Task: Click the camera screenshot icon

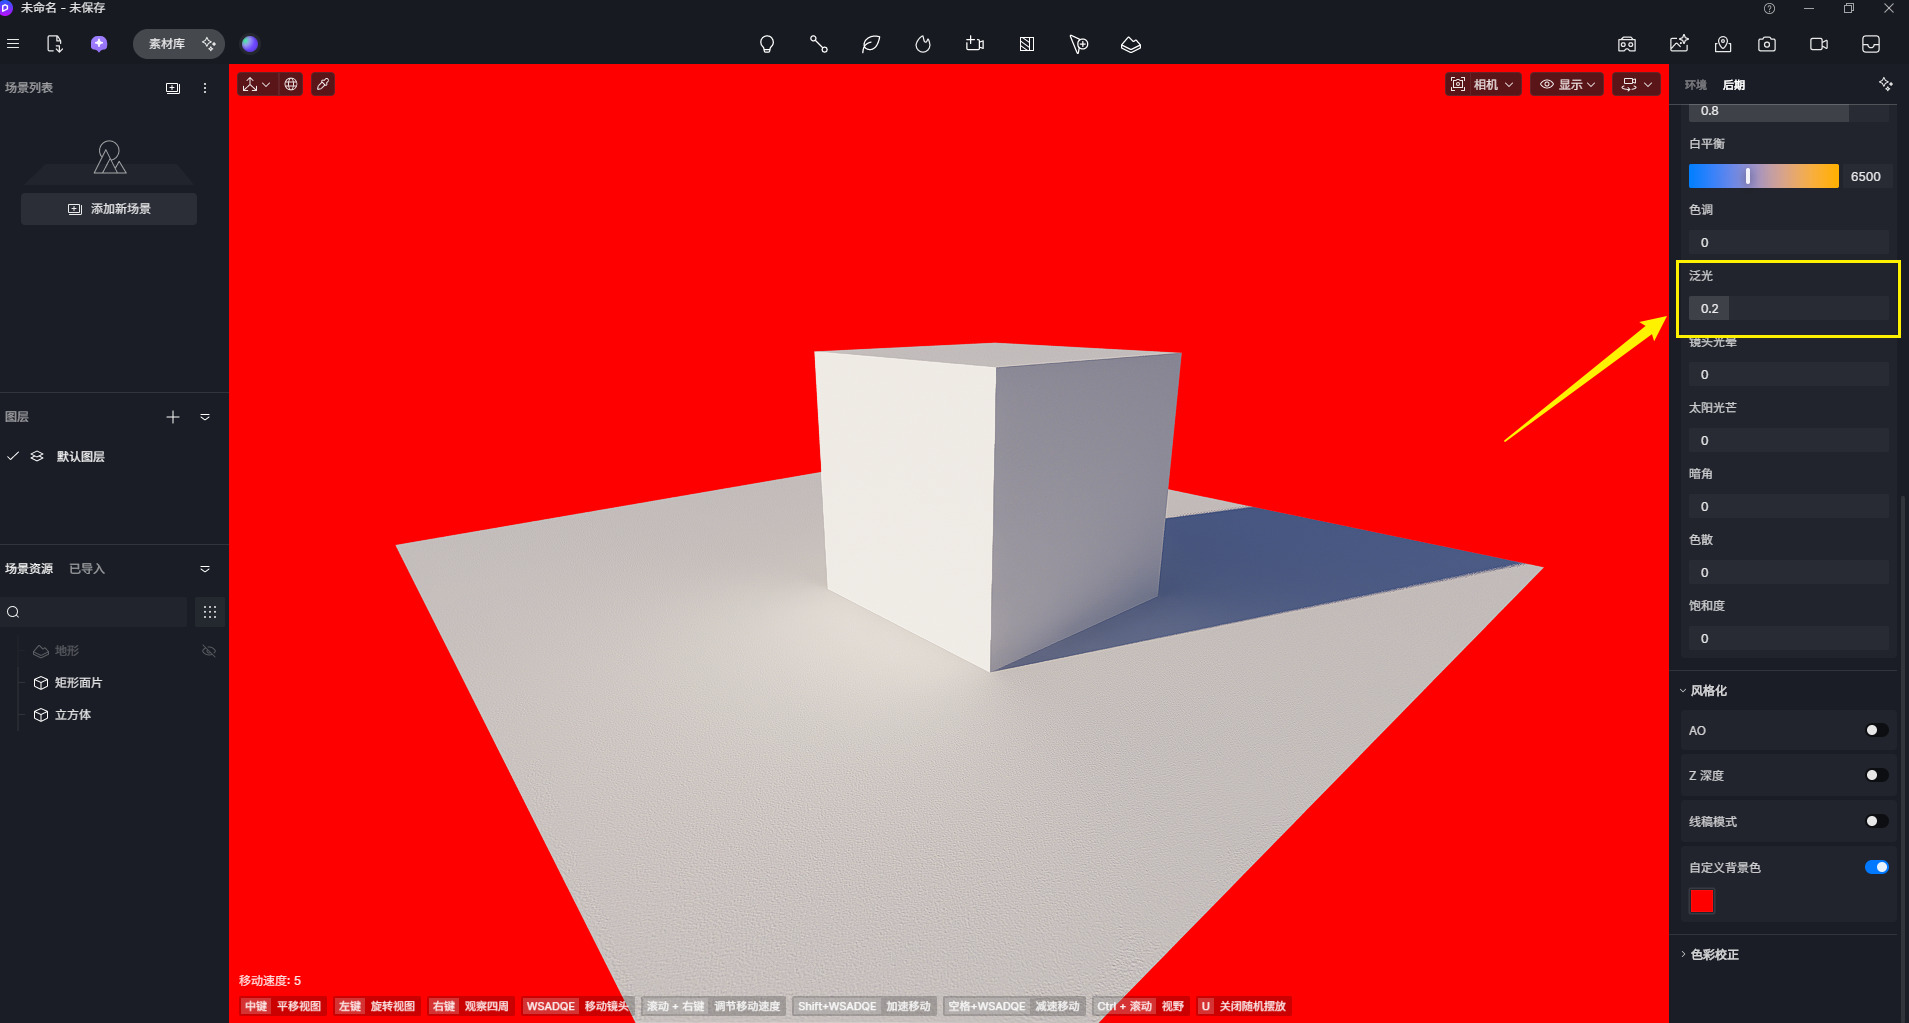Action: click(x=1767, y=44)
